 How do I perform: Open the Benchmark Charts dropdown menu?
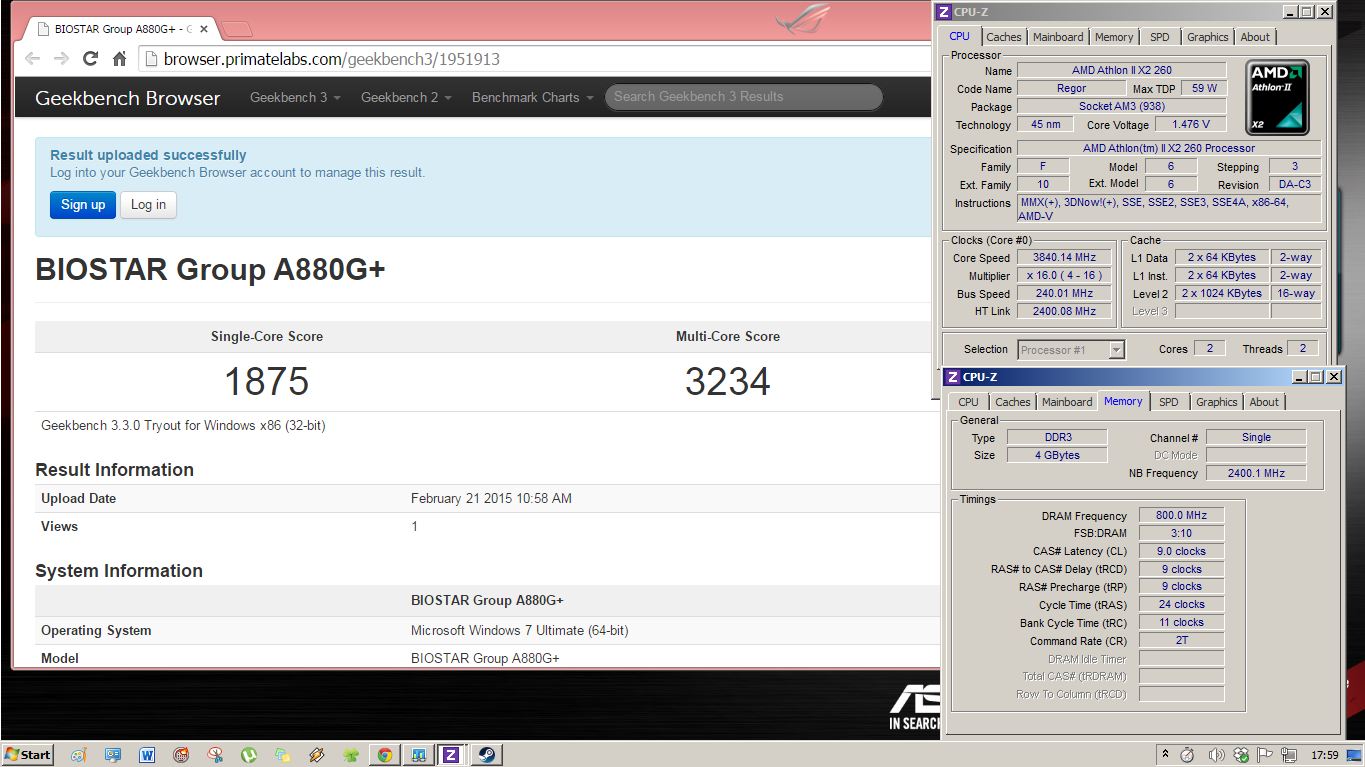point(533,97)
